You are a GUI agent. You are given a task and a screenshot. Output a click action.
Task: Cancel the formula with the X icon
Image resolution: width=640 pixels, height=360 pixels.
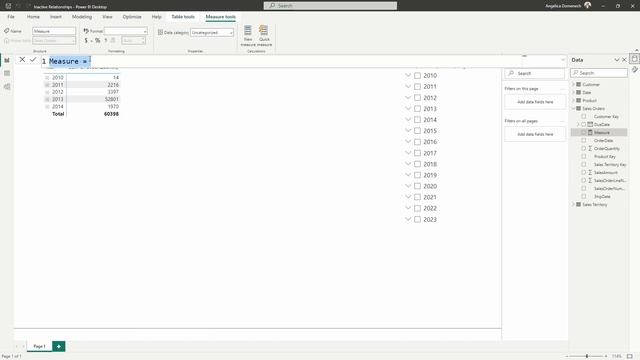click(x=22, y=60)
